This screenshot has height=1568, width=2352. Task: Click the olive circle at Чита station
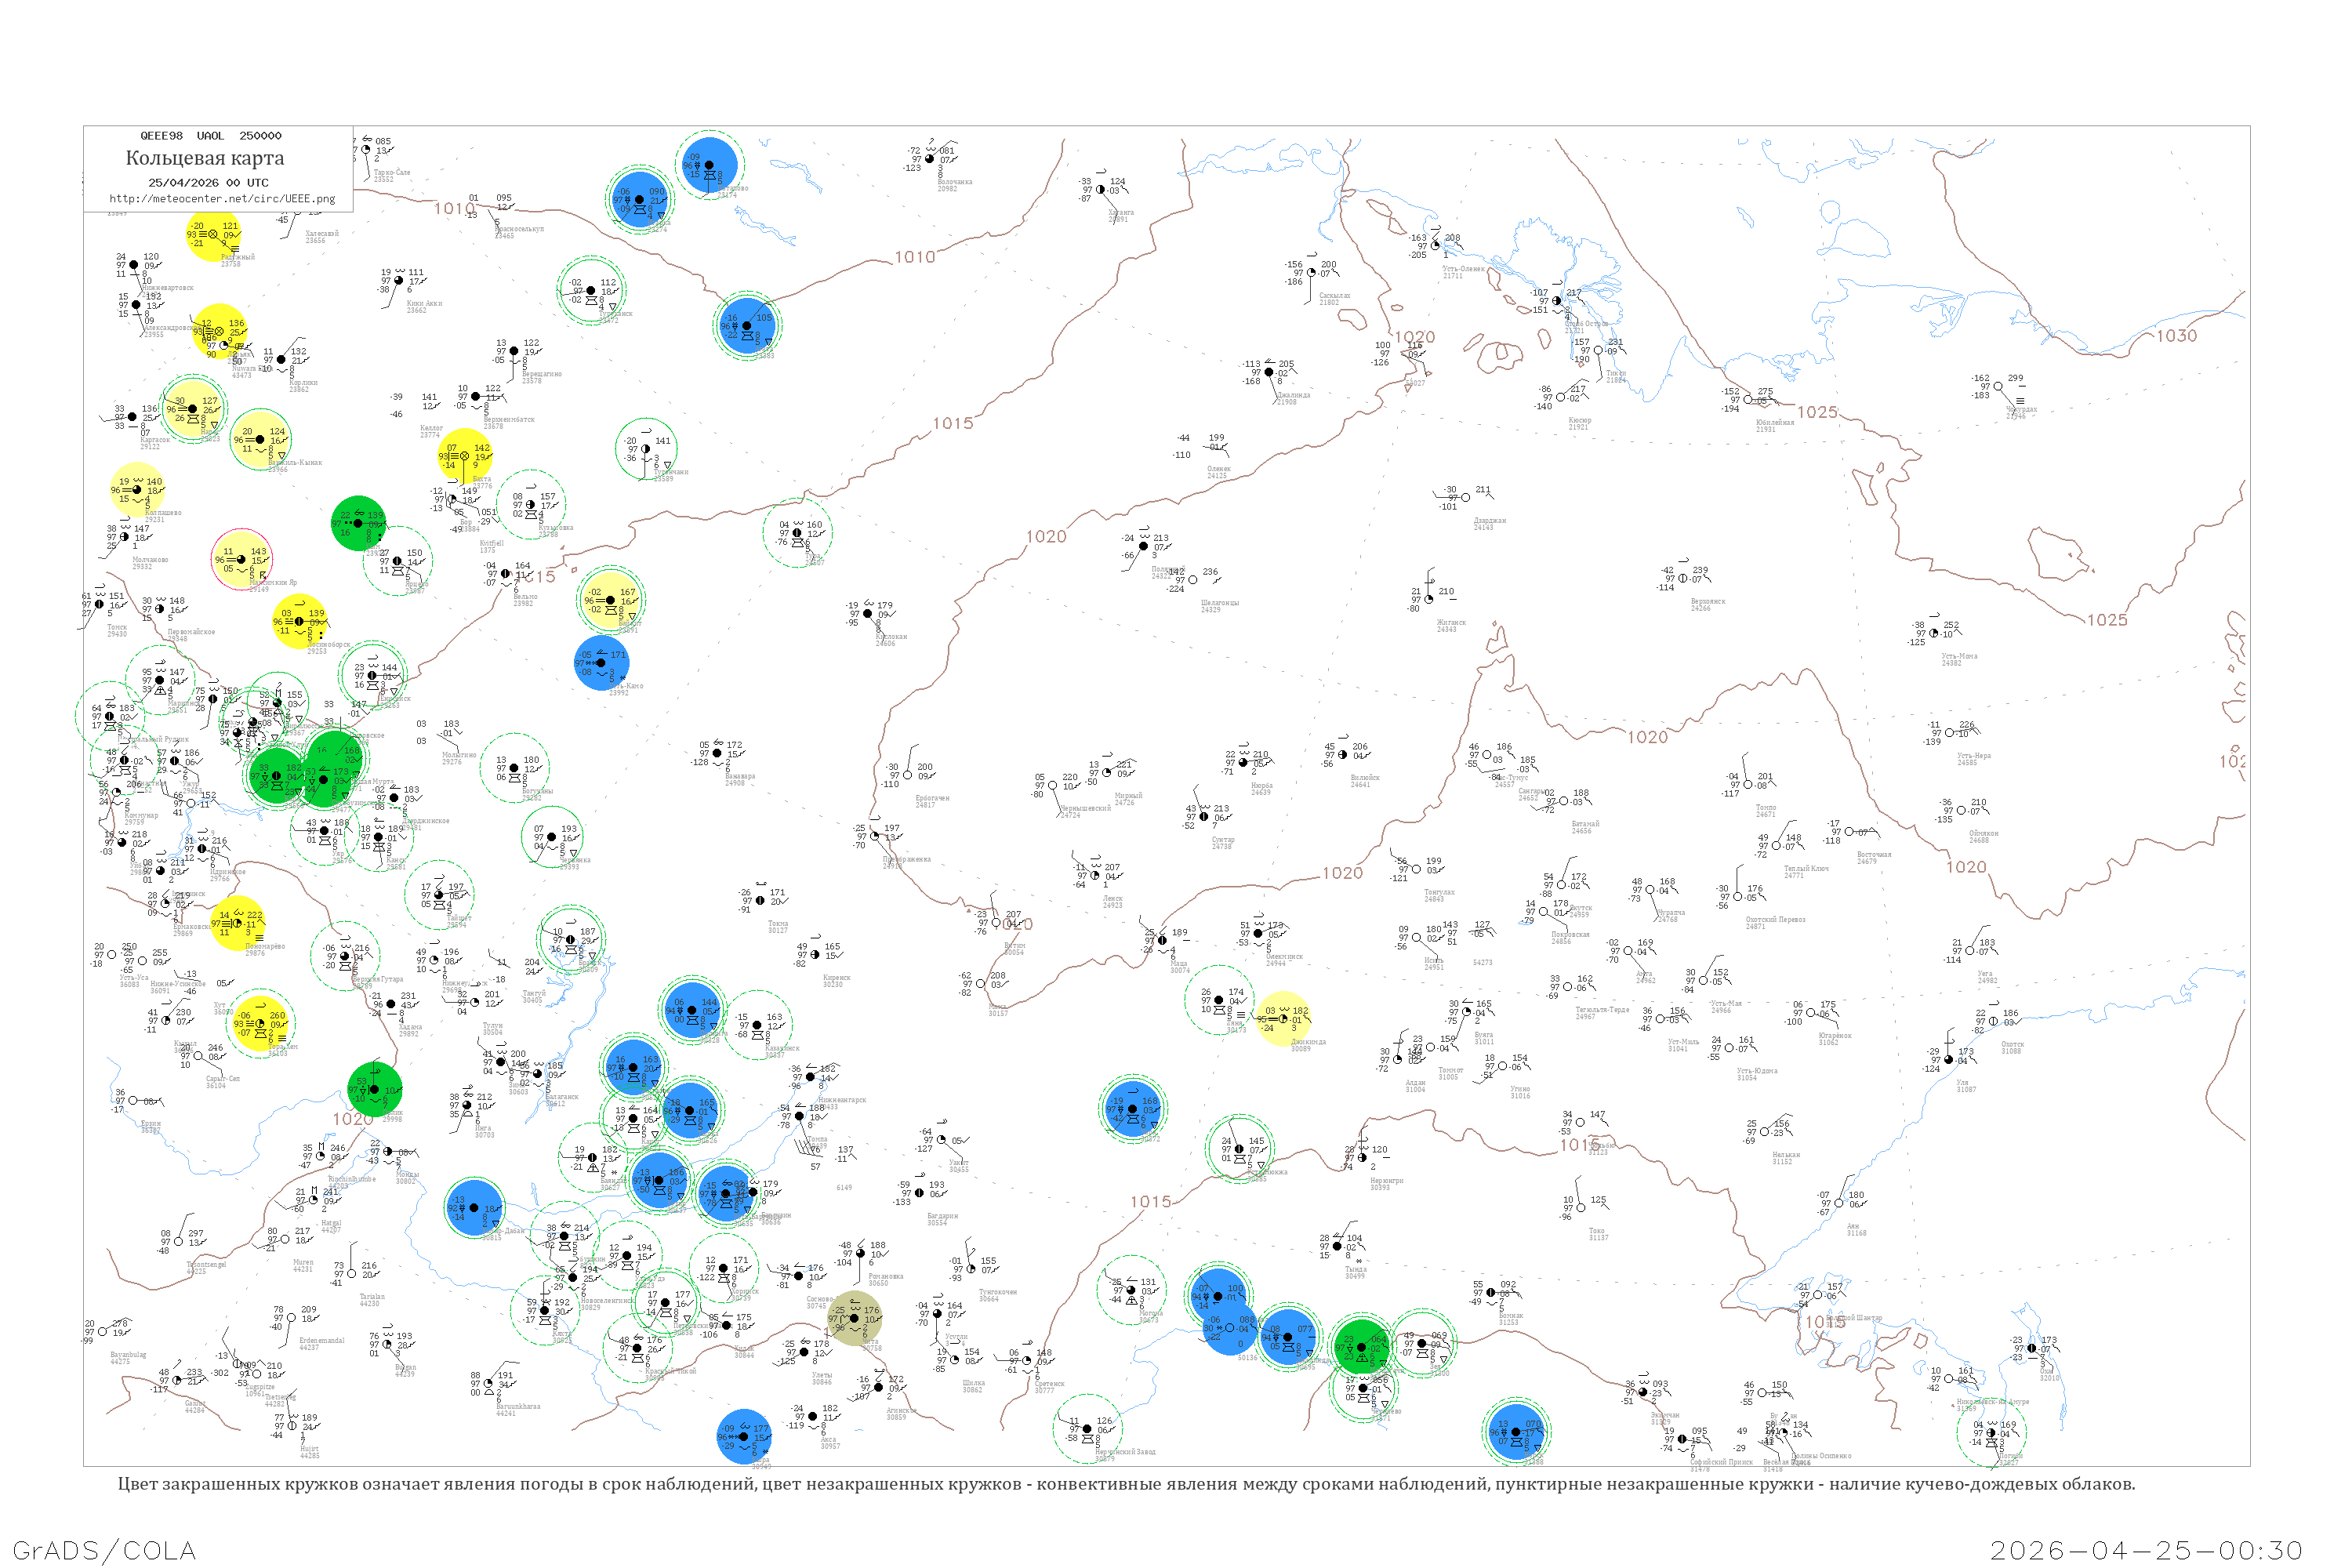coord(856,1319)
